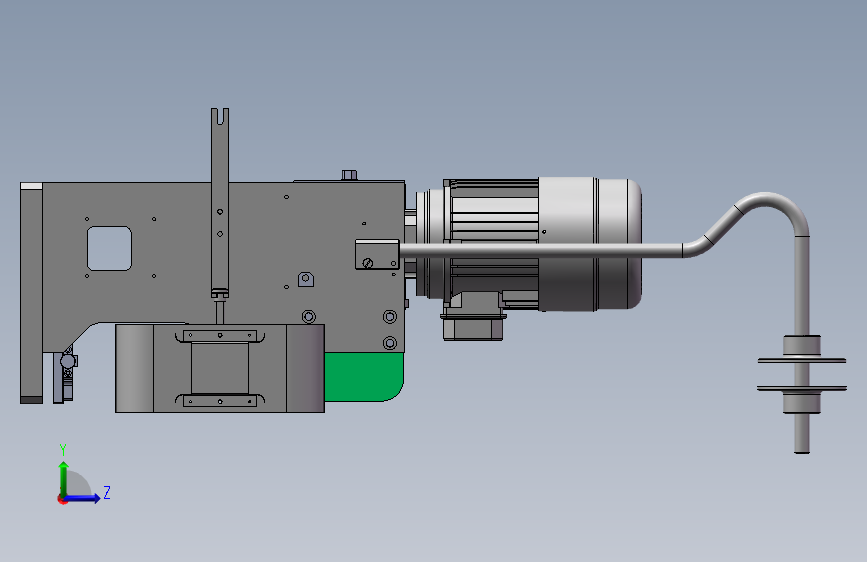Select the long horizontal run of the pipe
The height and width of the screenshot is (562, 867).
pyautogui.click(x=541, y=251)
